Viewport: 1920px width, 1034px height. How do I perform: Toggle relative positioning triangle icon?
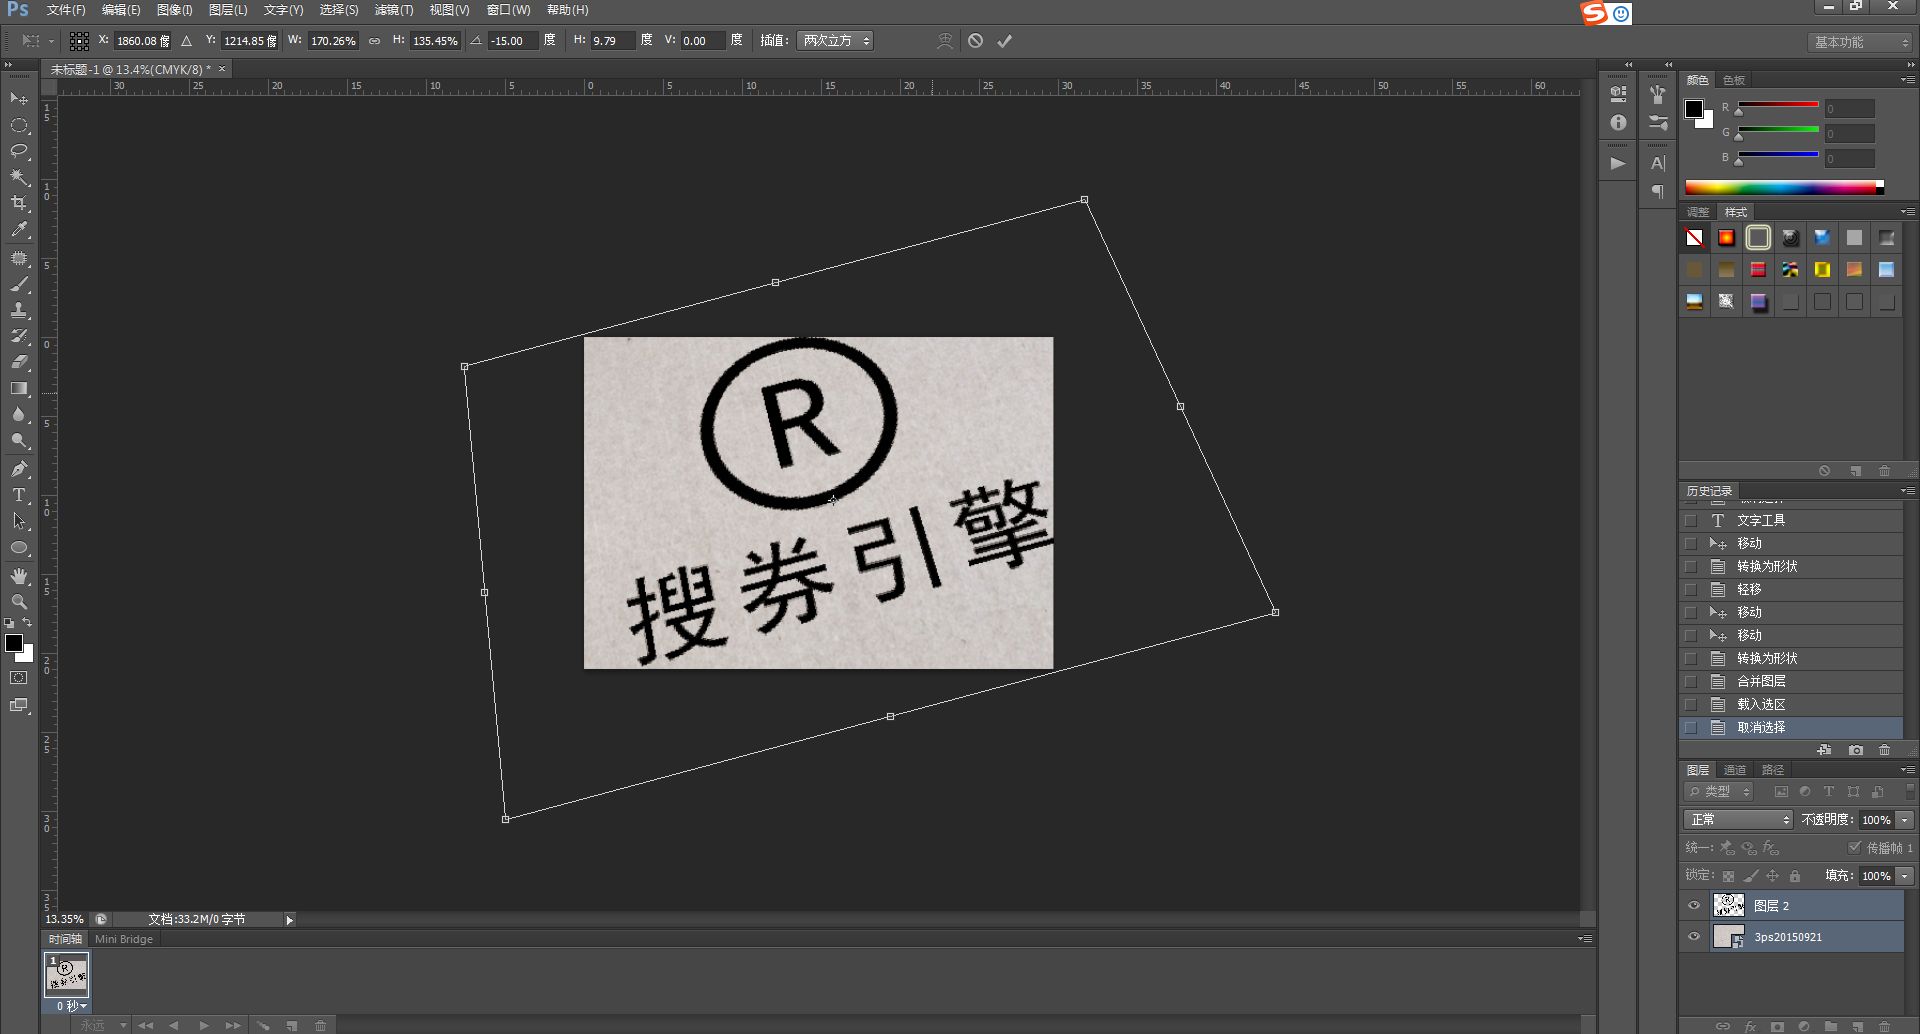click(x=186, y=41)
